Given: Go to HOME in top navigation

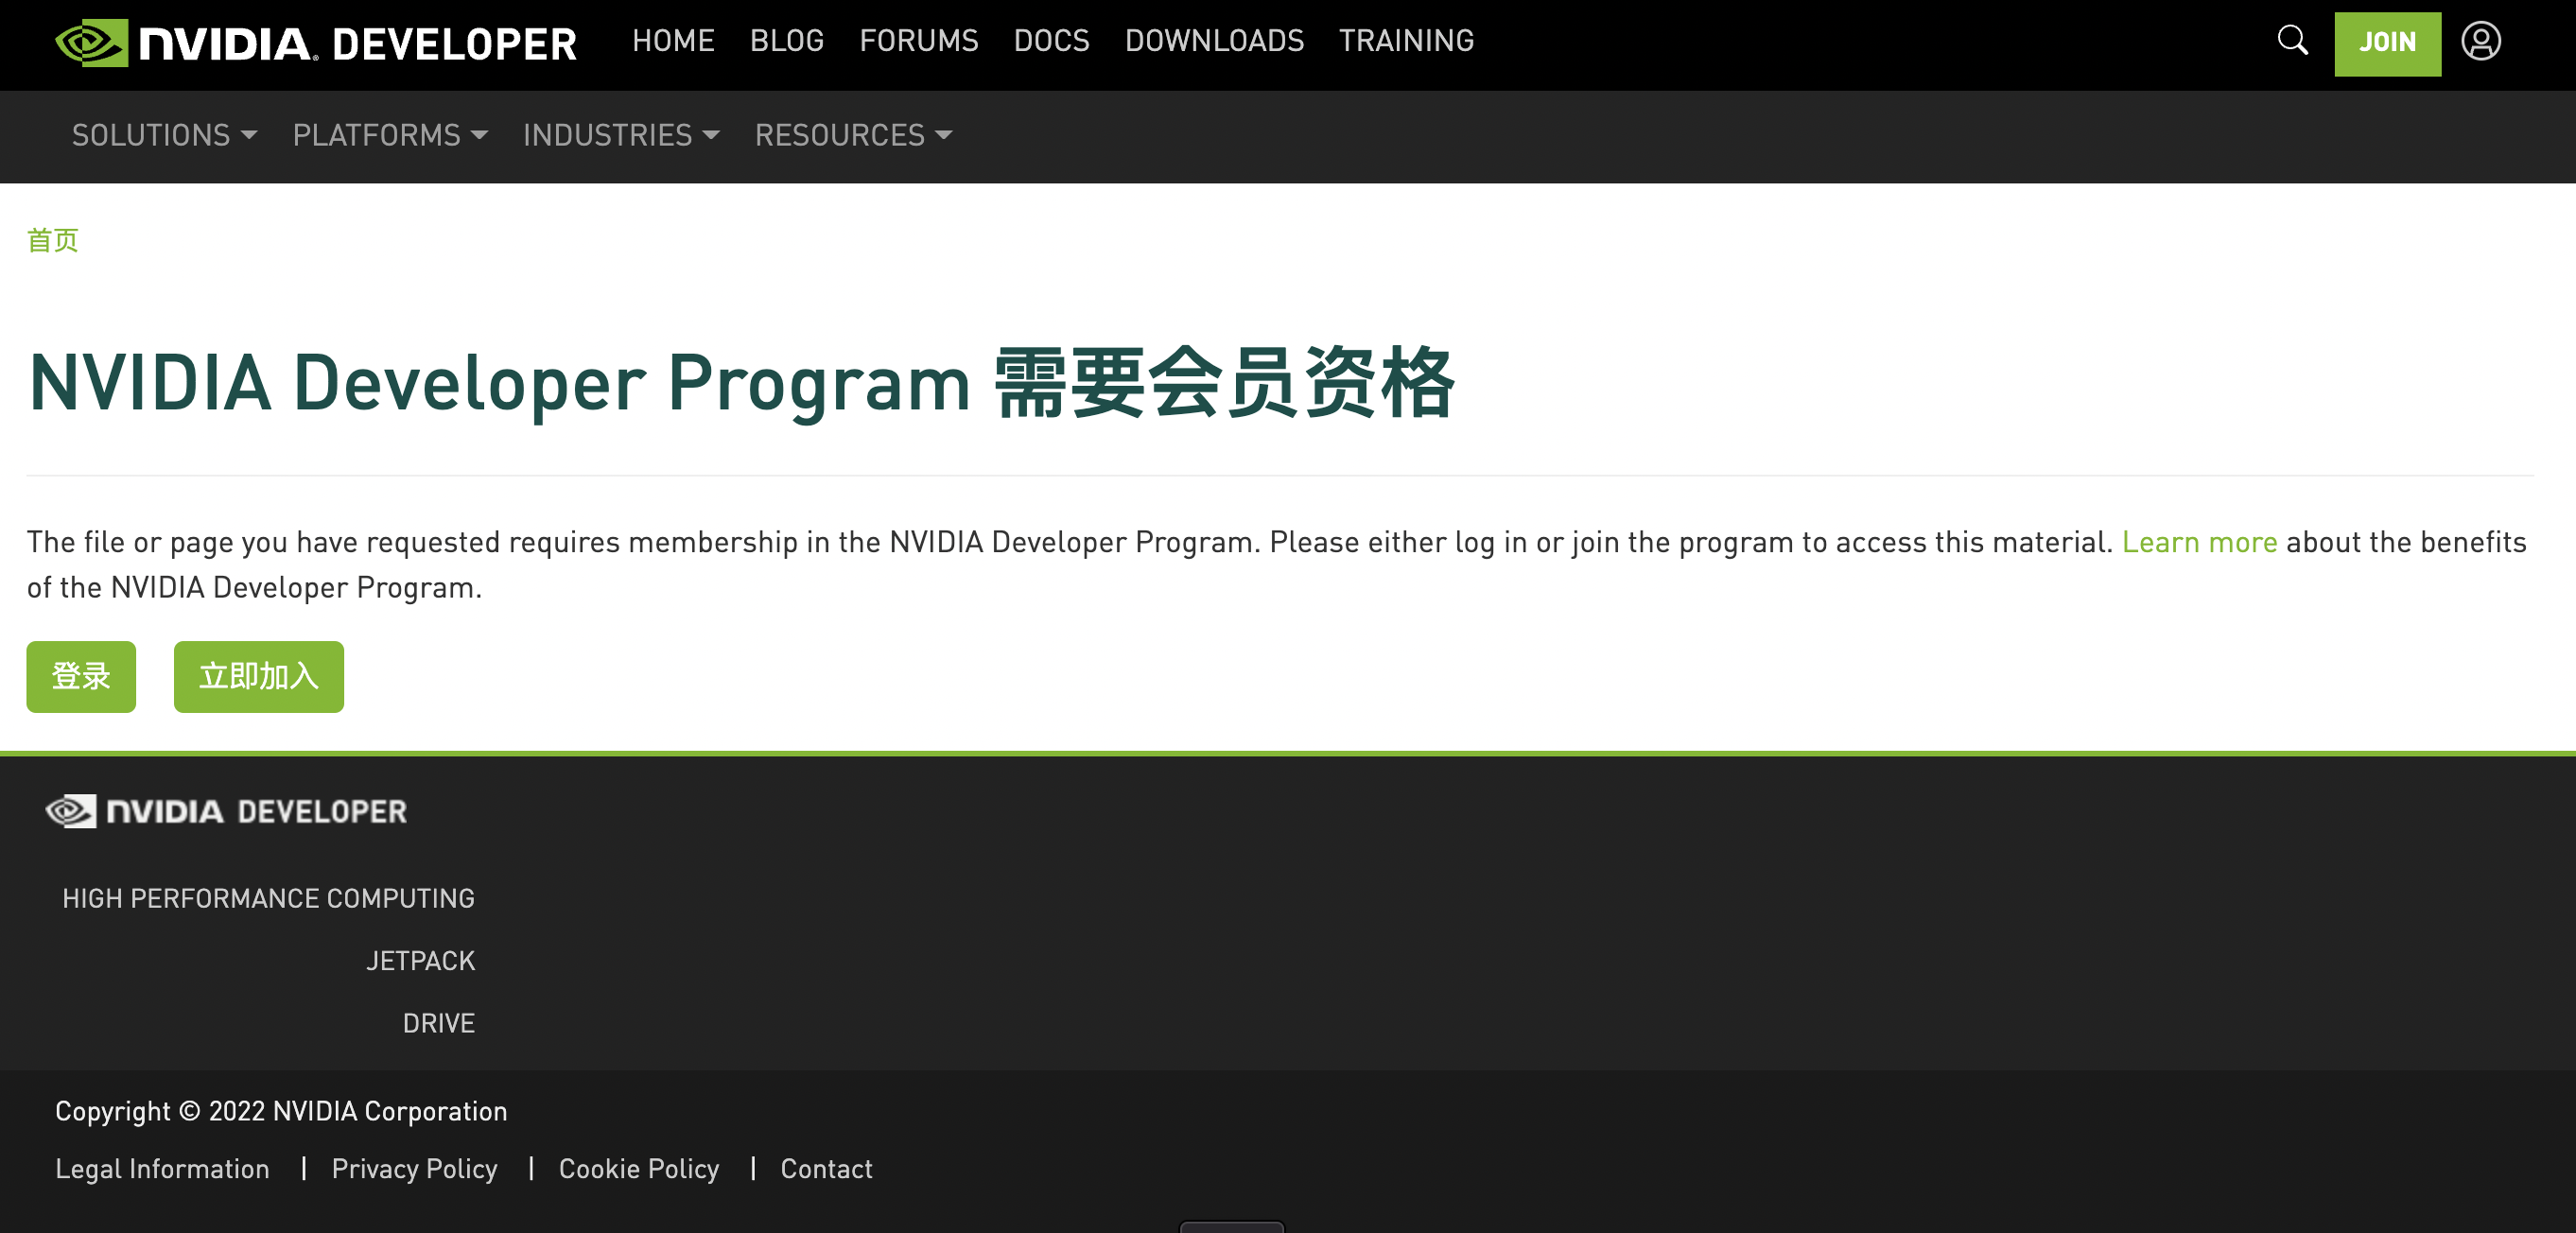Looking at the screenshot, I should click(673, 41).
